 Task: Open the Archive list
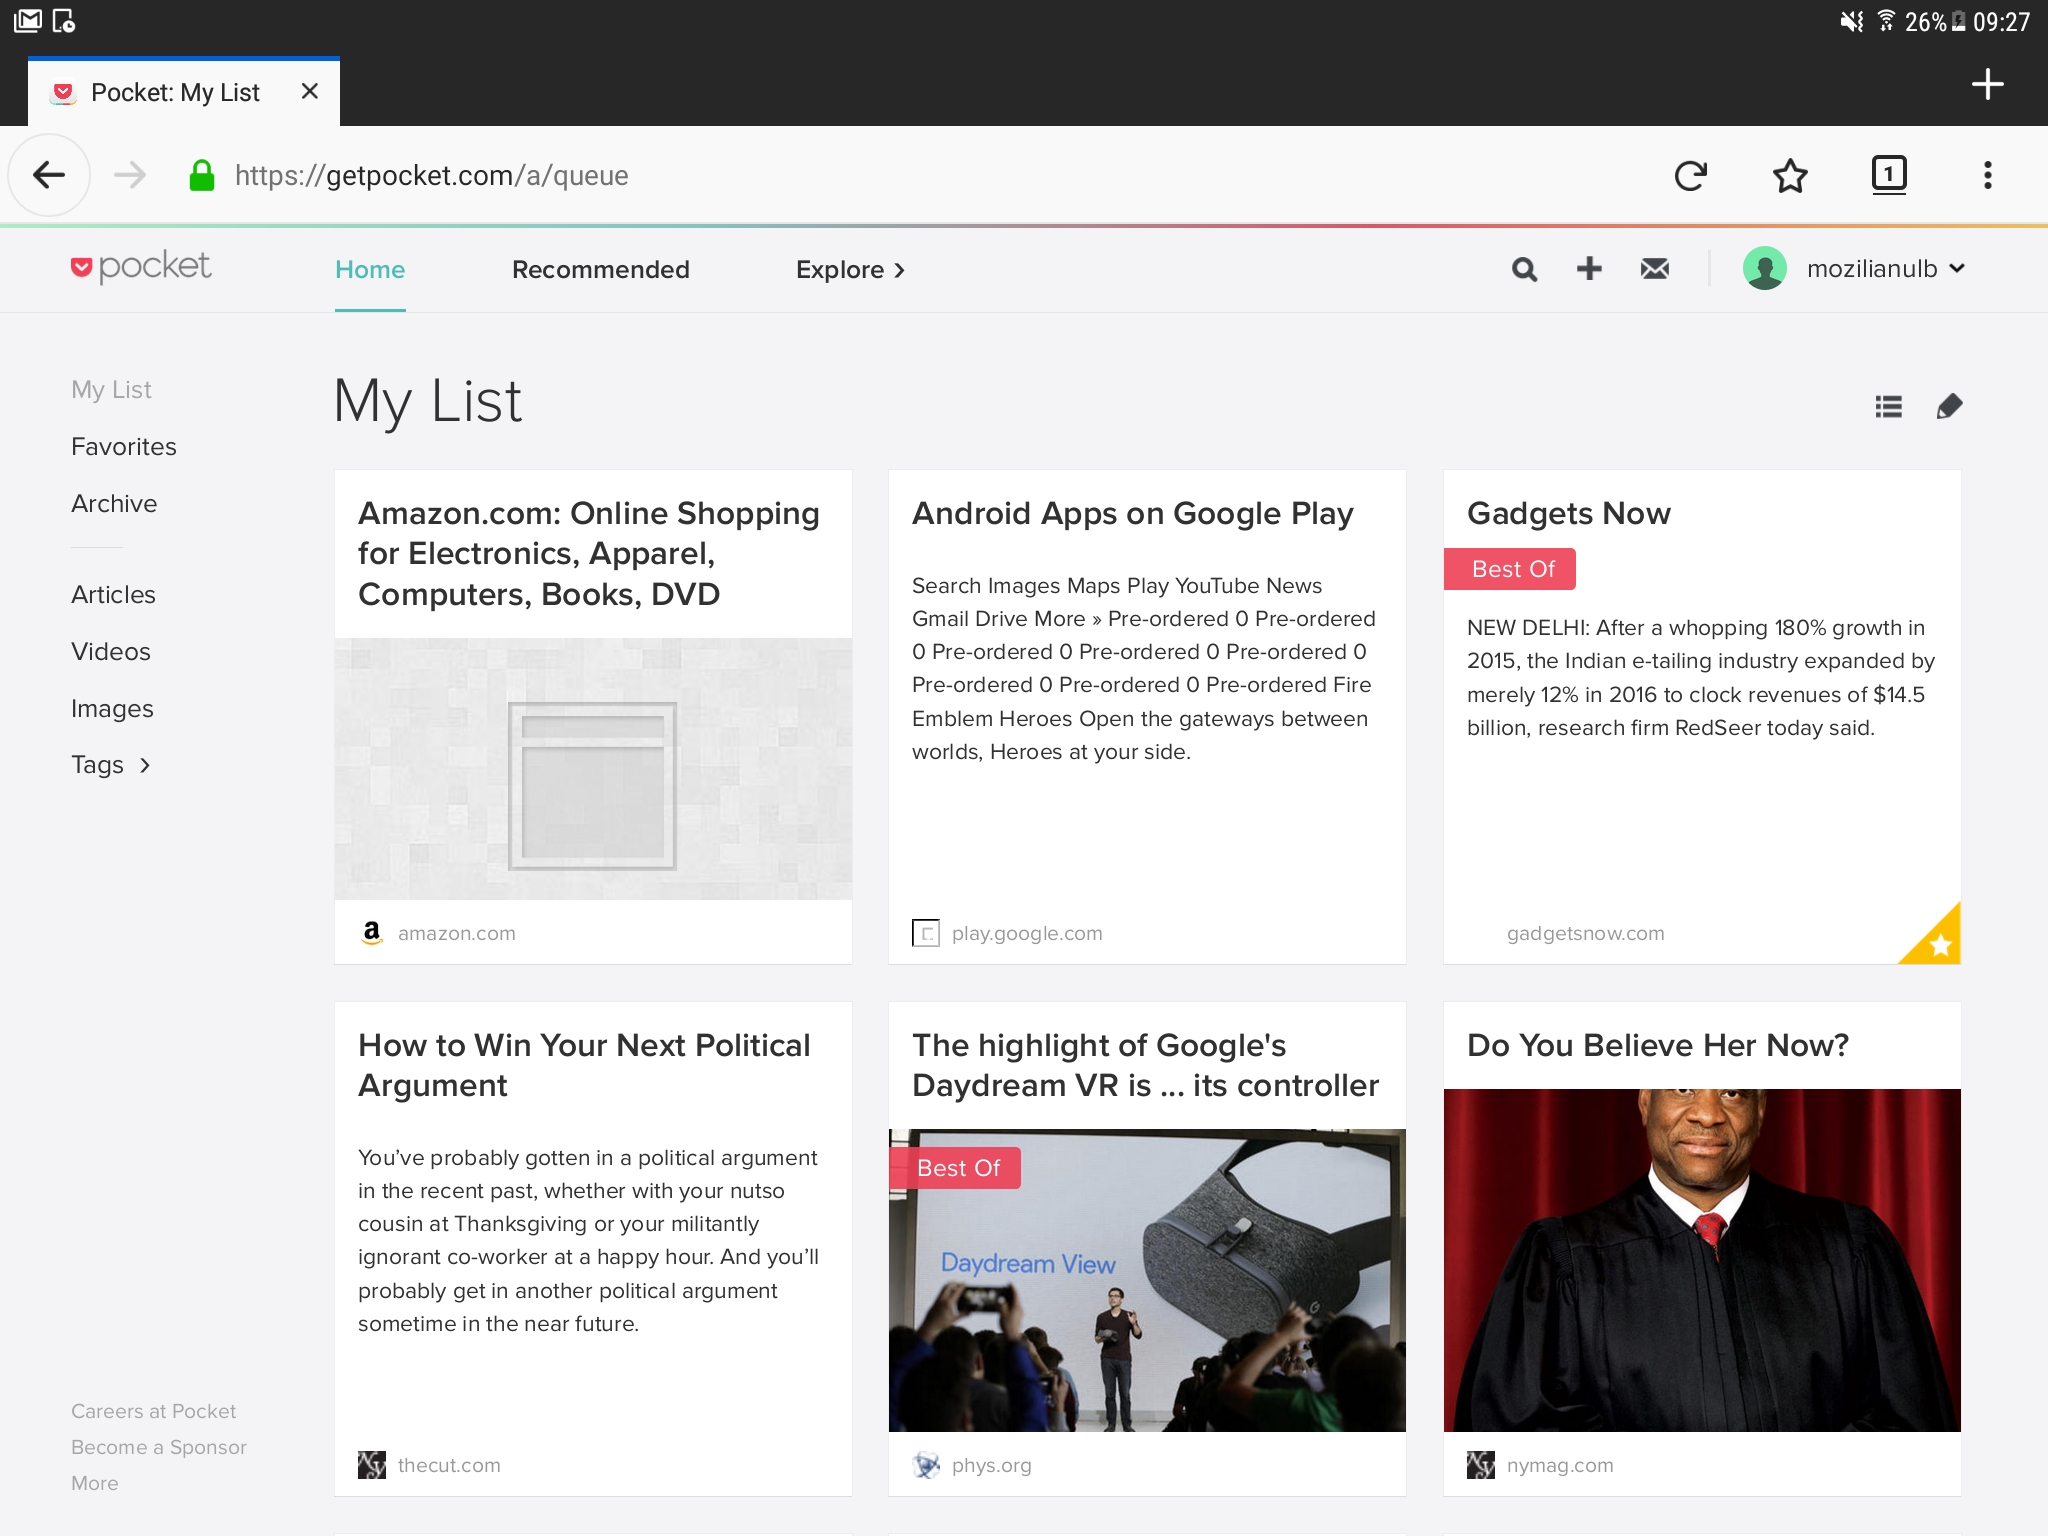point(114,504)
